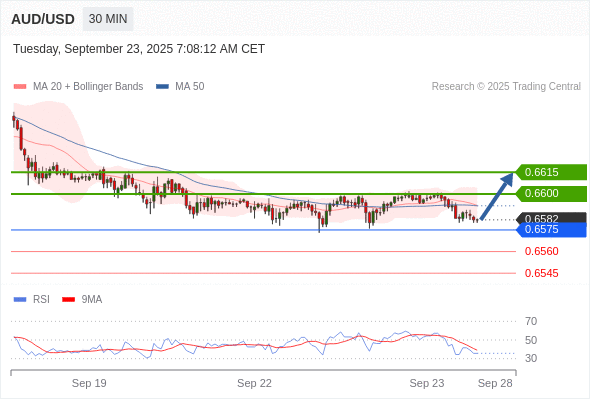Click the AUD/USD pair title
This screenshot has width=590, height=400.
click(x=43, y=19)
